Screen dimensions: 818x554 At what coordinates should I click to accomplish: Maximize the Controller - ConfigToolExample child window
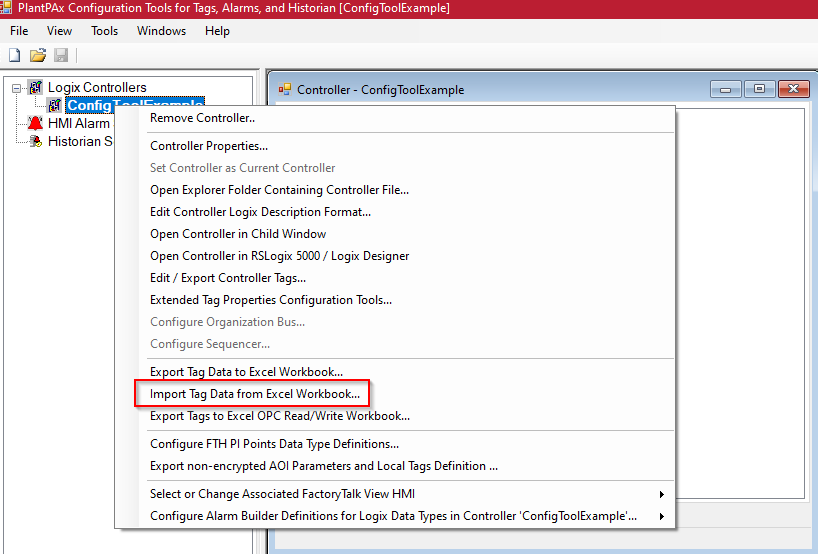[759, 89]
